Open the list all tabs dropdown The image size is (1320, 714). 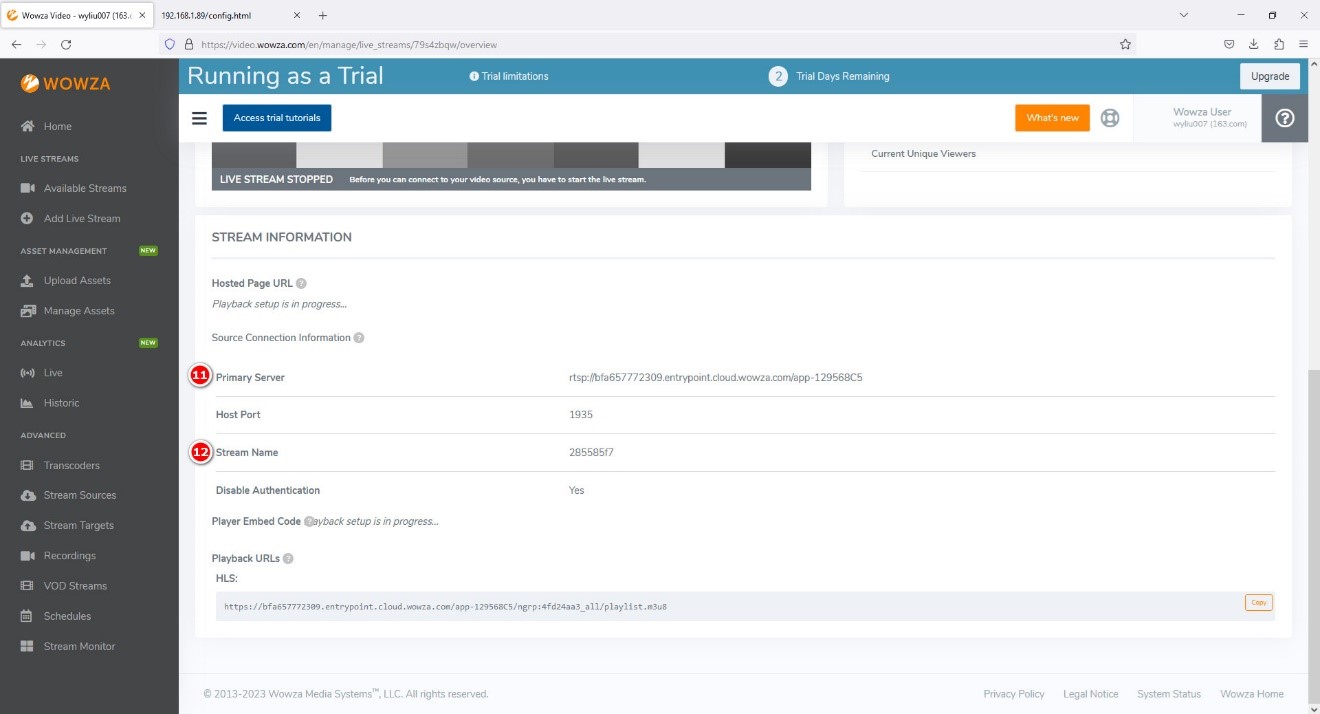click(x=1184, y=16)
